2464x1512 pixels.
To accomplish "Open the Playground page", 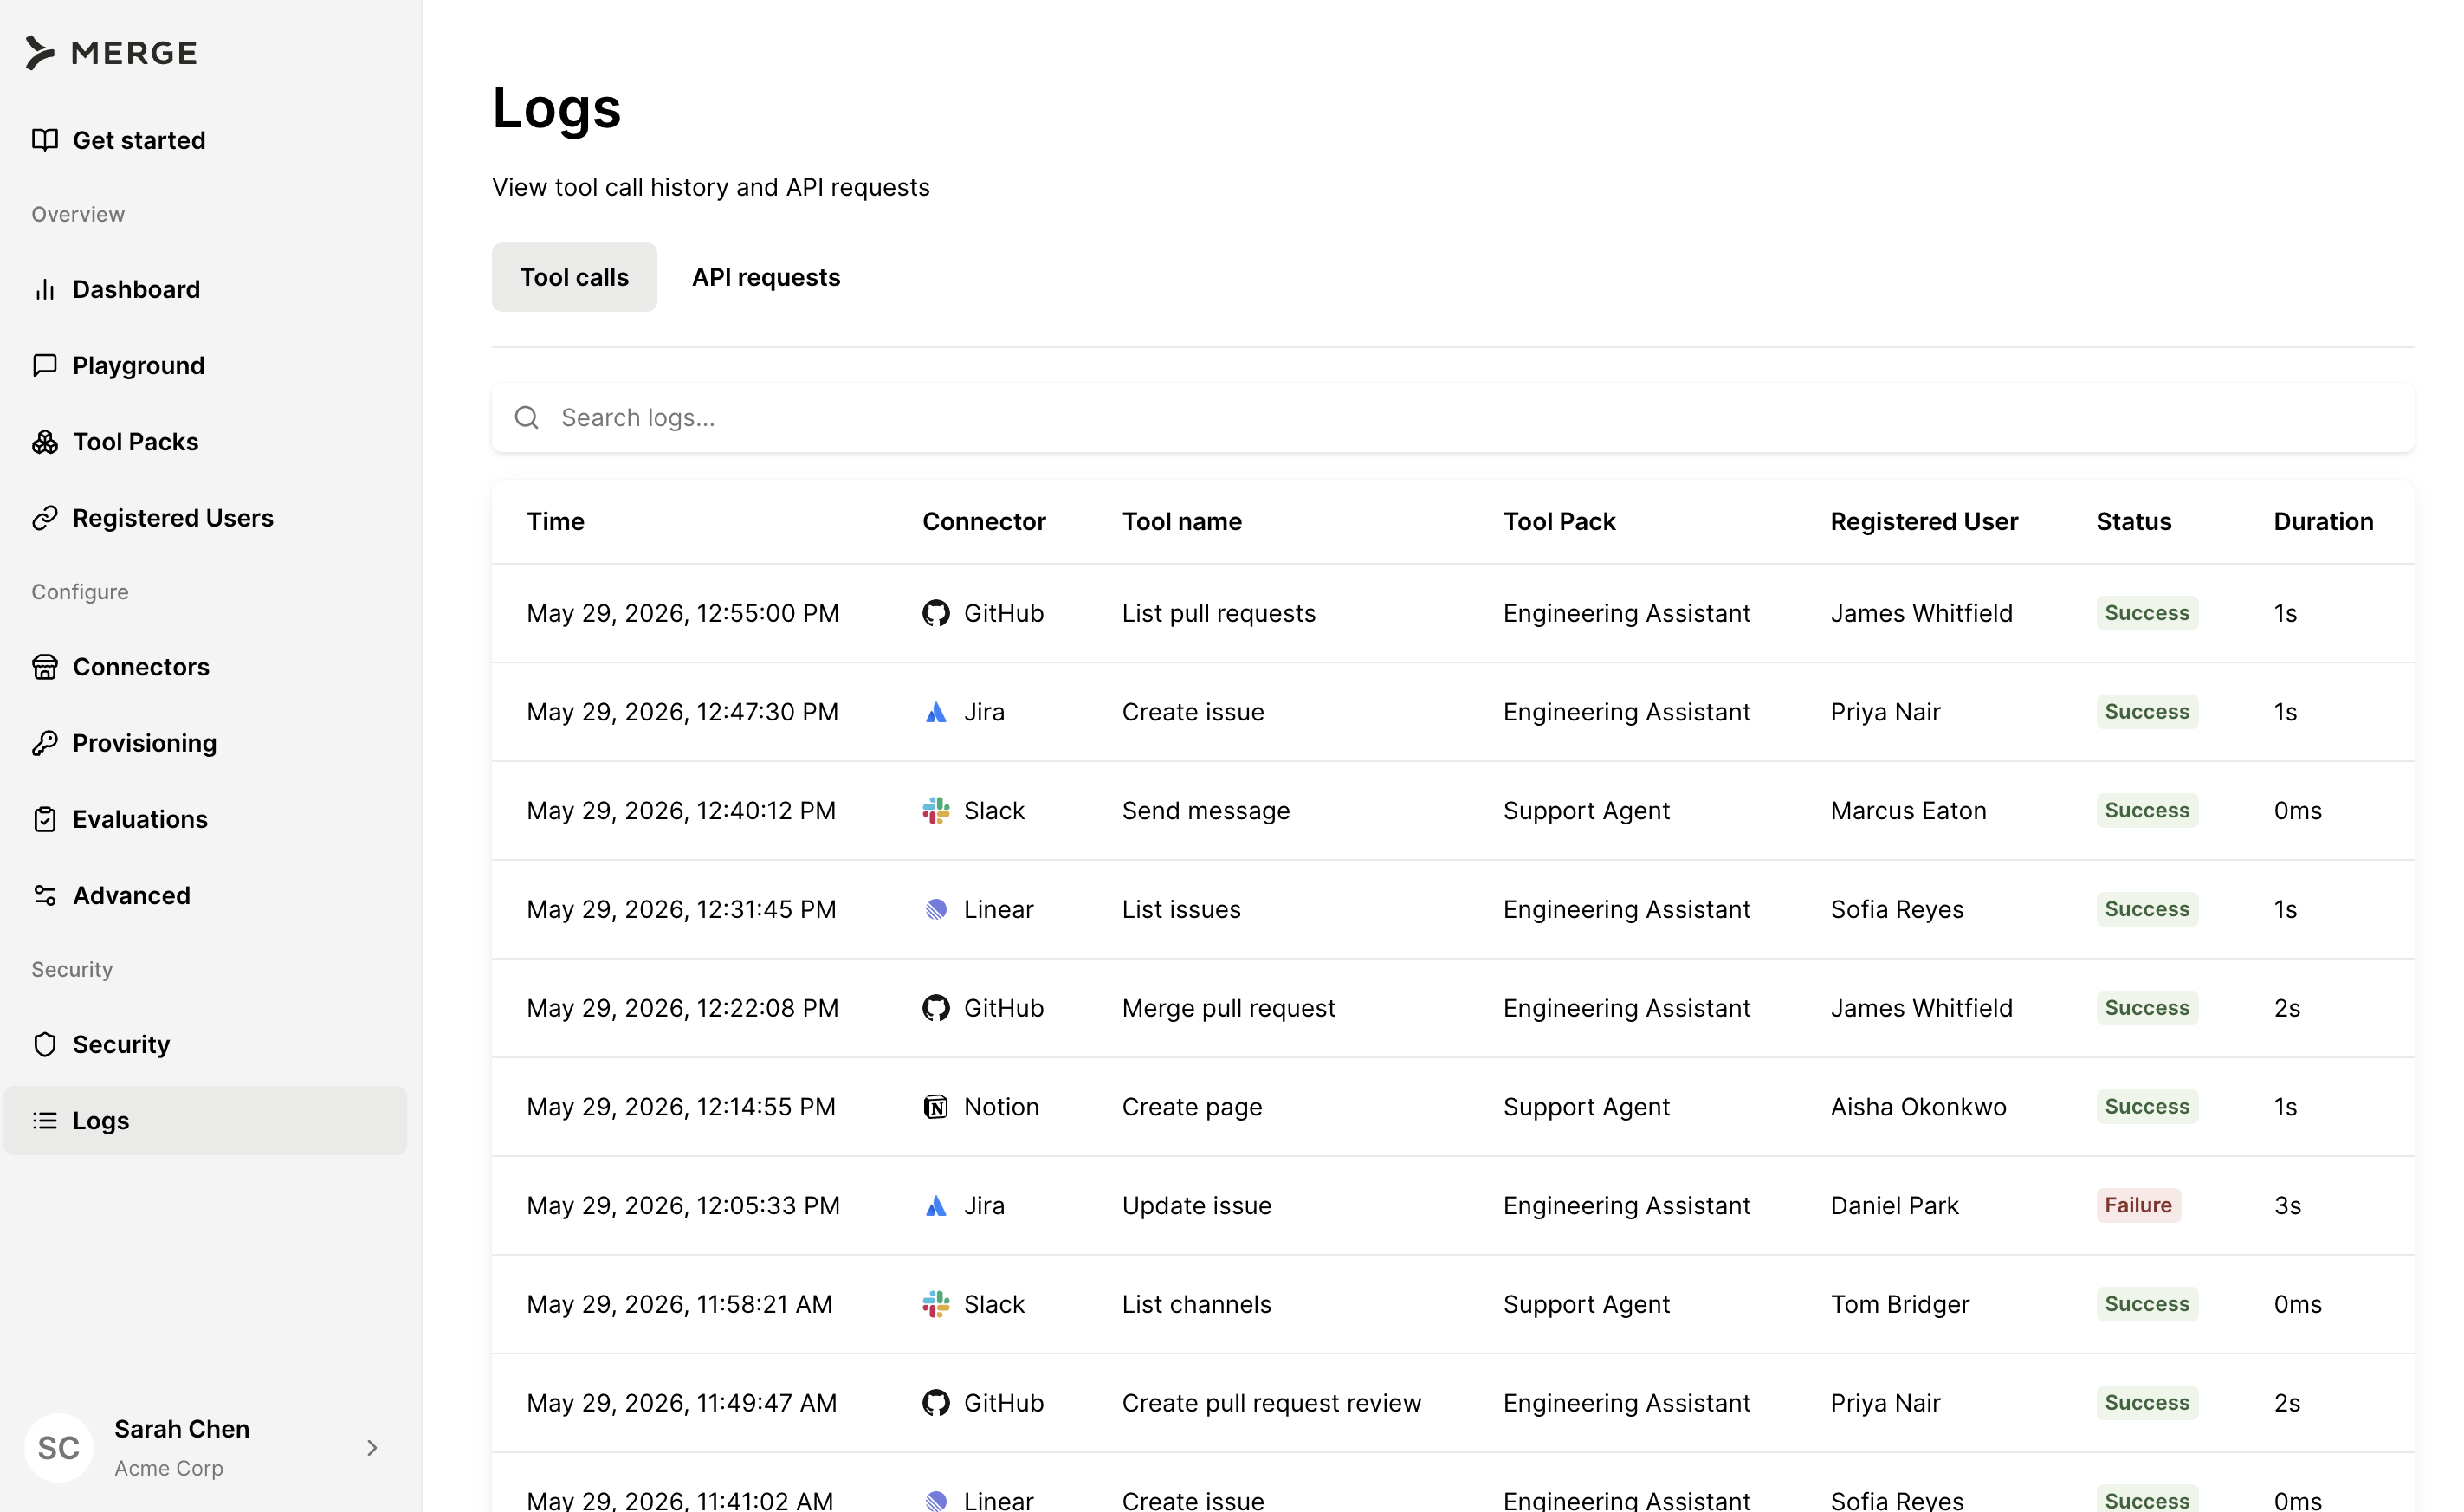I will tap(205, 365).
